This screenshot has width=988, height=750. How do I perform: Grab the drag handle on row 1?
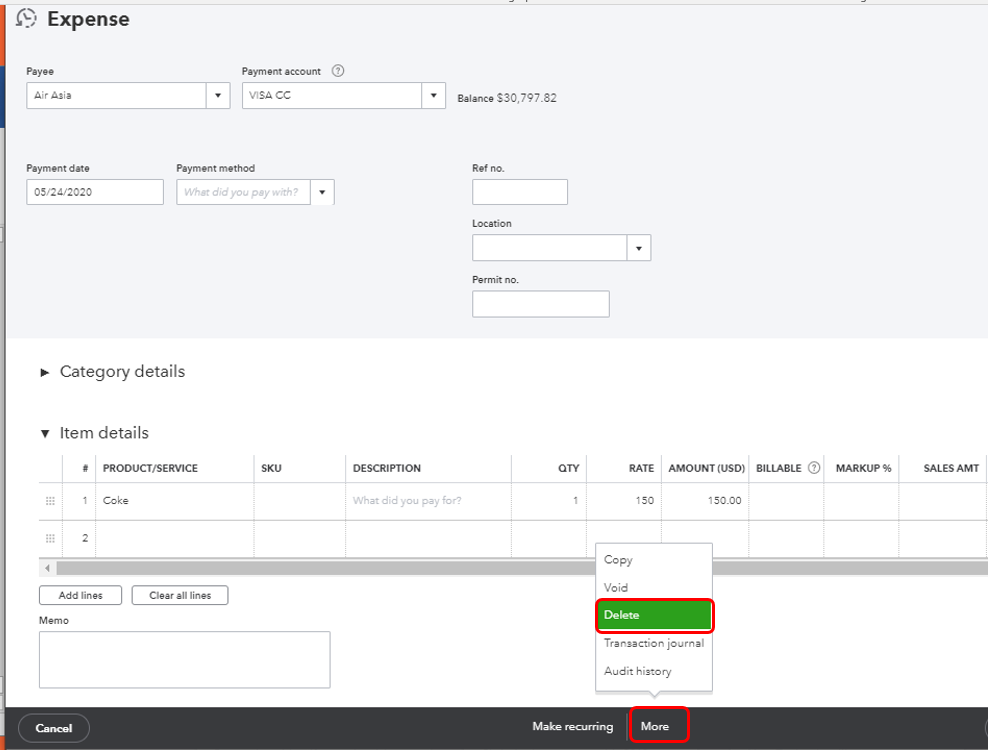point(50,501)
